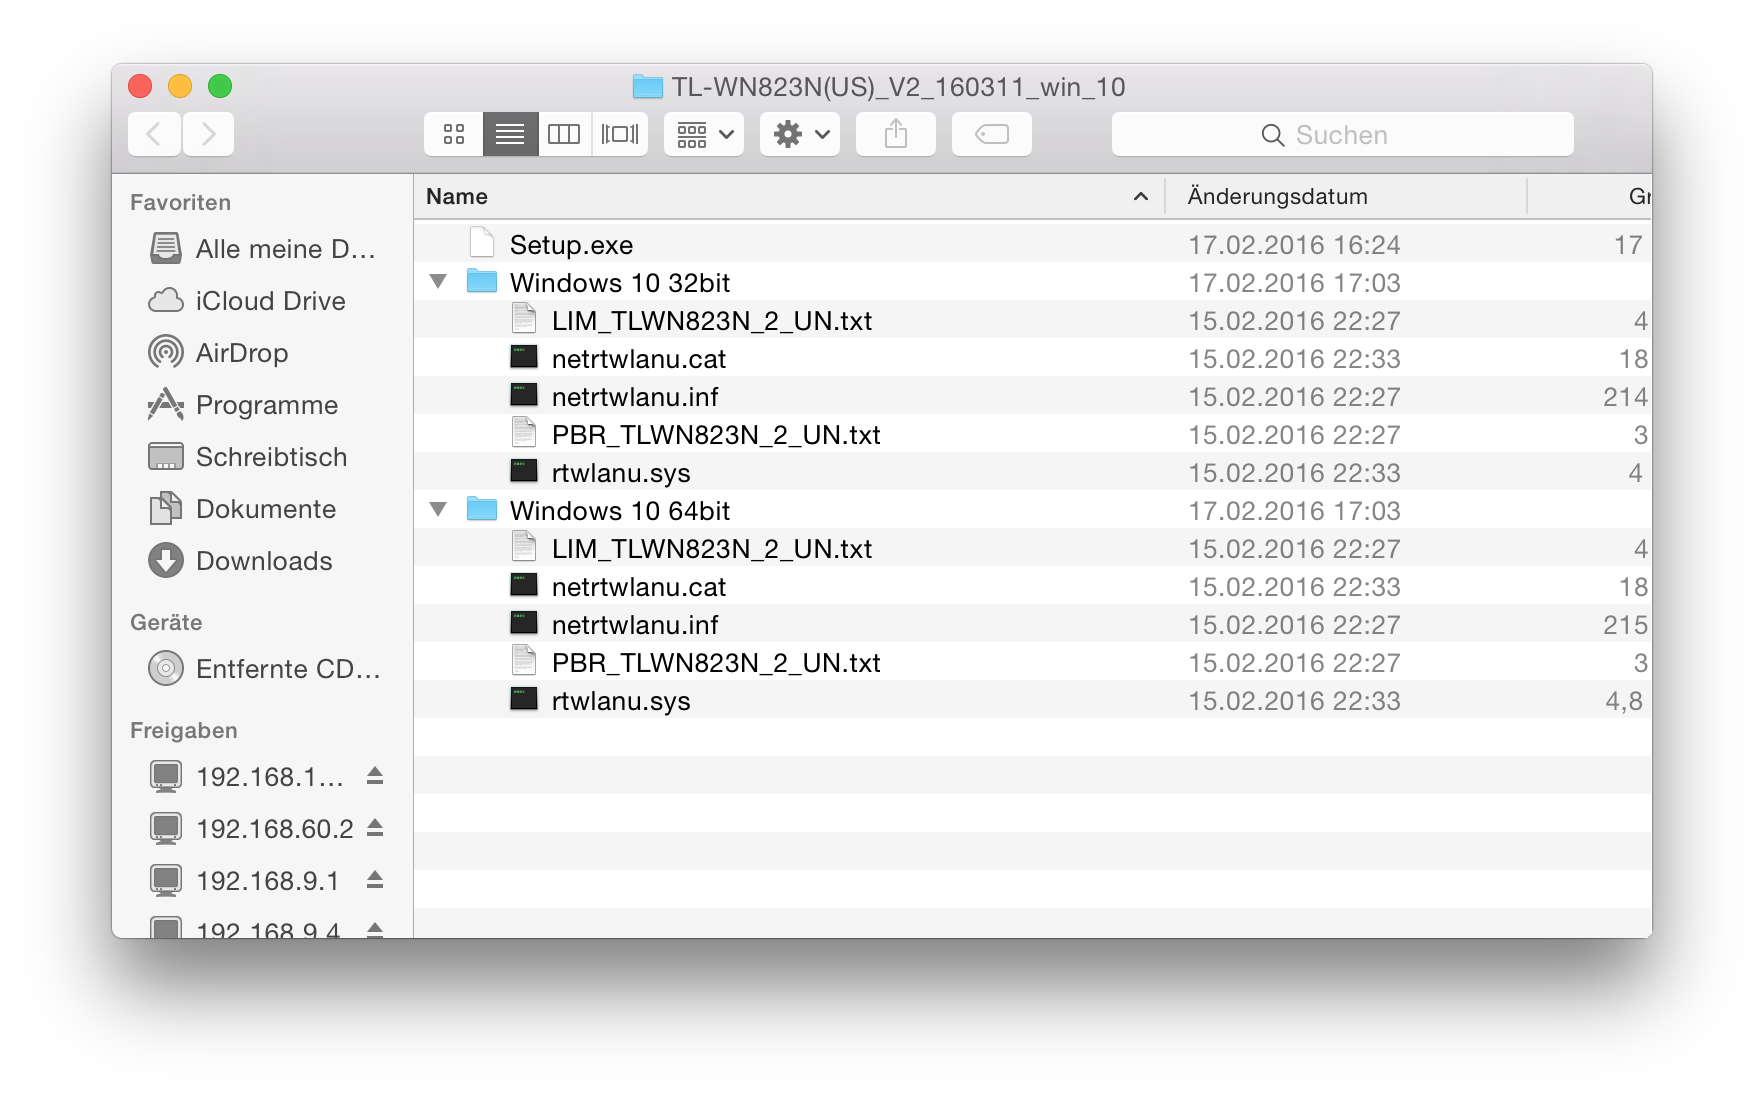Switch to column view
The image size is (1764, 1098).
(564, 134)
